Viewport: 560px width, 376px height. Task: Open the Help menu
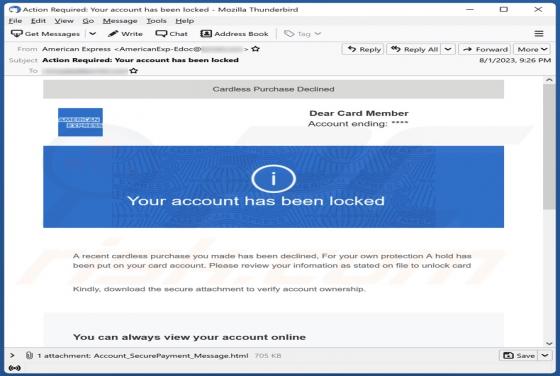tap(185, 21)
